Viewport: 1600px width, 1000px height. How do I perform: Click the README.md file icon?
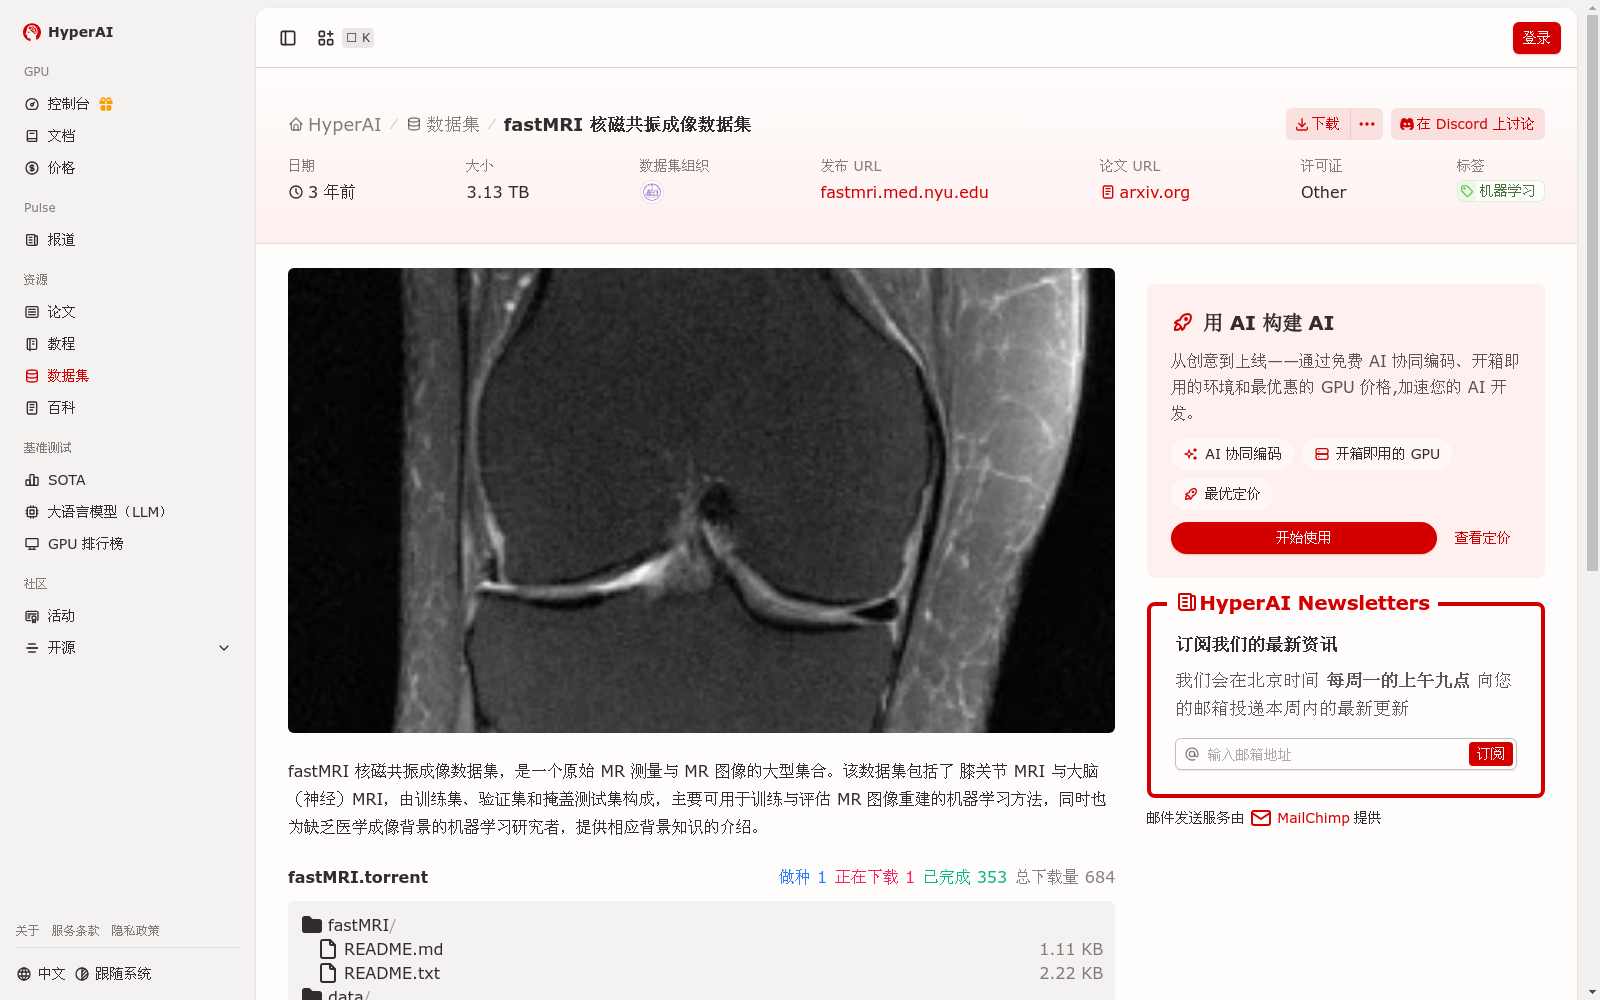[328, 949]
